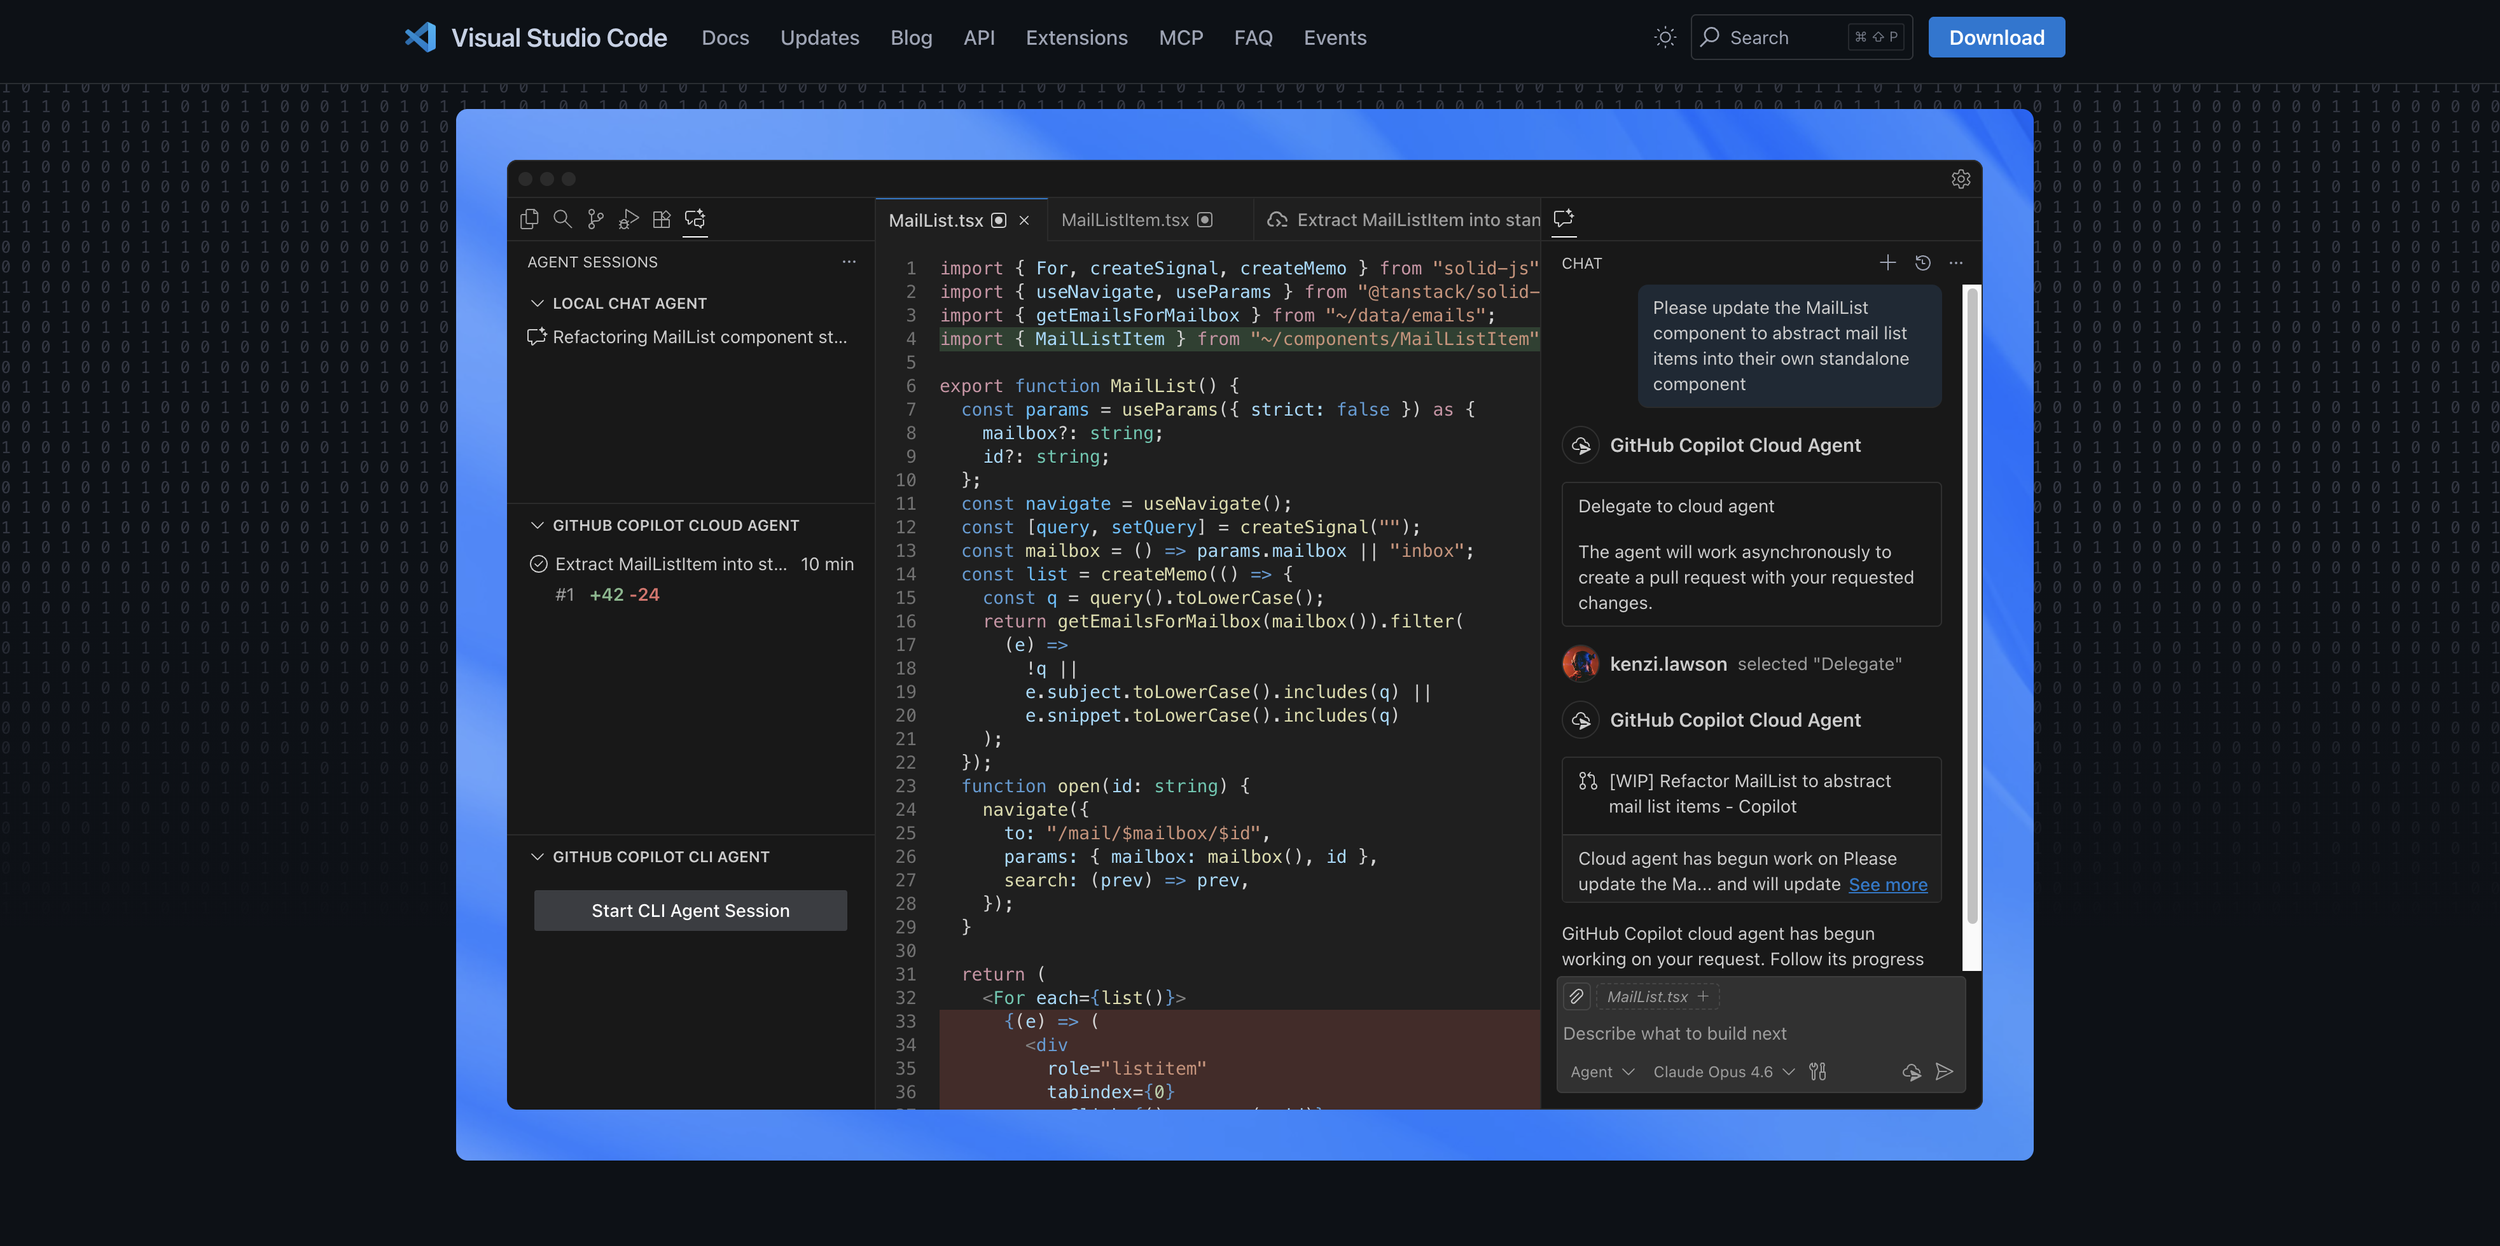2500x1246 pixels.
Task: Toggle the light/dark theme sun icon
Action: click(x=1664, y=38)
